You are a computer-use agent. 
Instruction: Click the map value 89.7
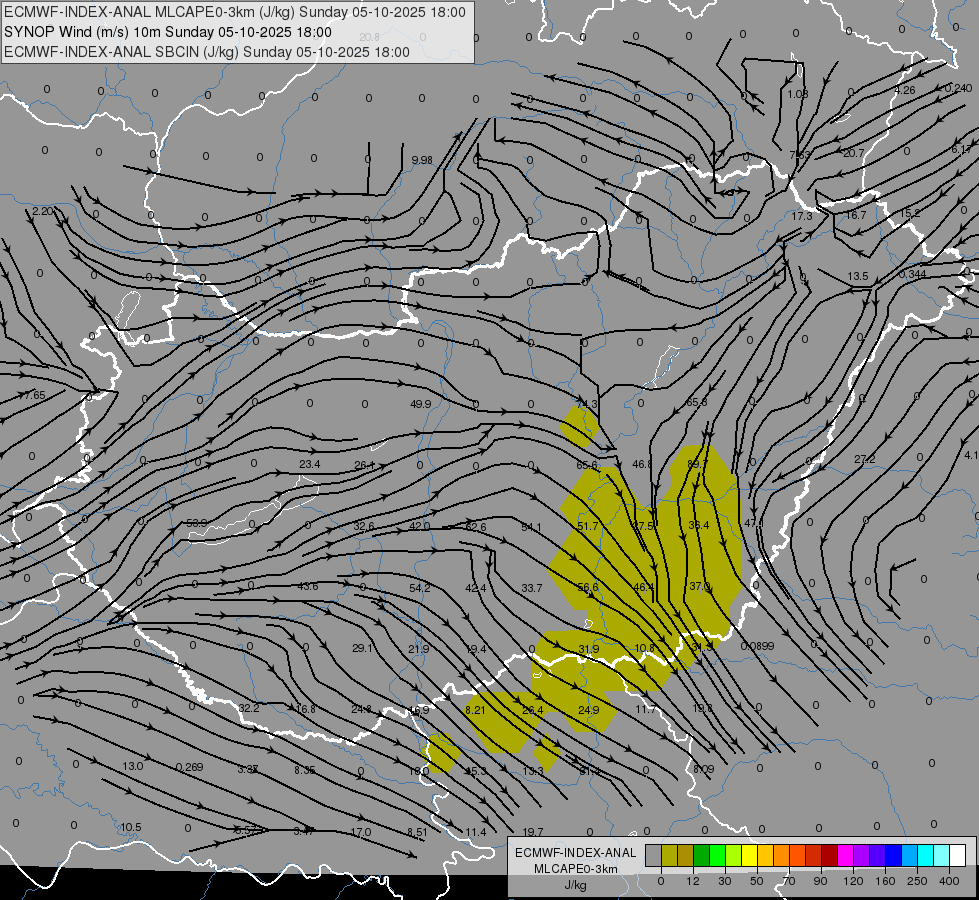(697, 464)
